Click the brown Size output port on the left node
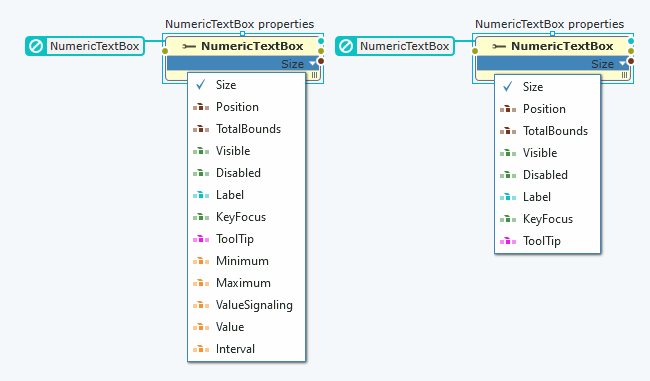The image size is (650, 381). 321,61
